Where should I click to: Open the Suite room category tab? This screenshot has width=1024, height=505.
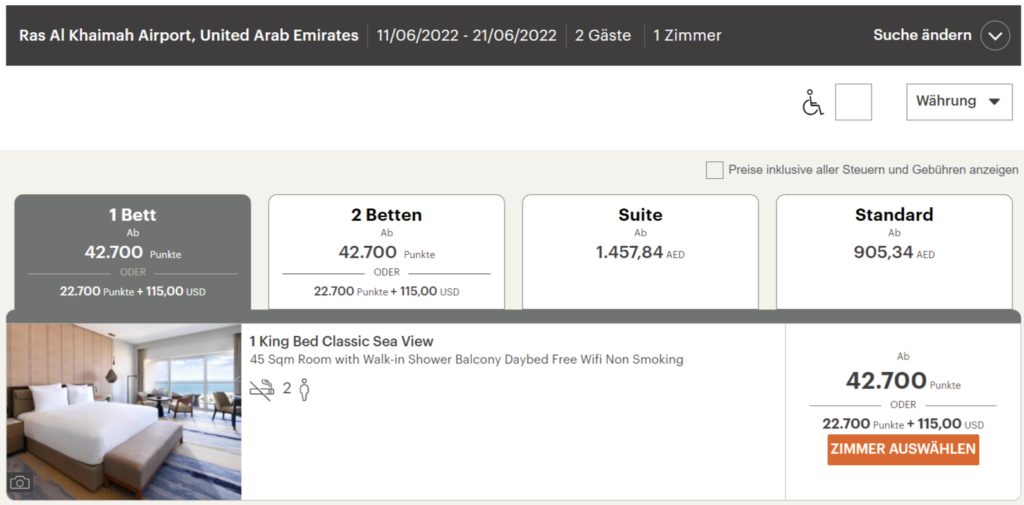pyautogui.click(x=640, y=252)
